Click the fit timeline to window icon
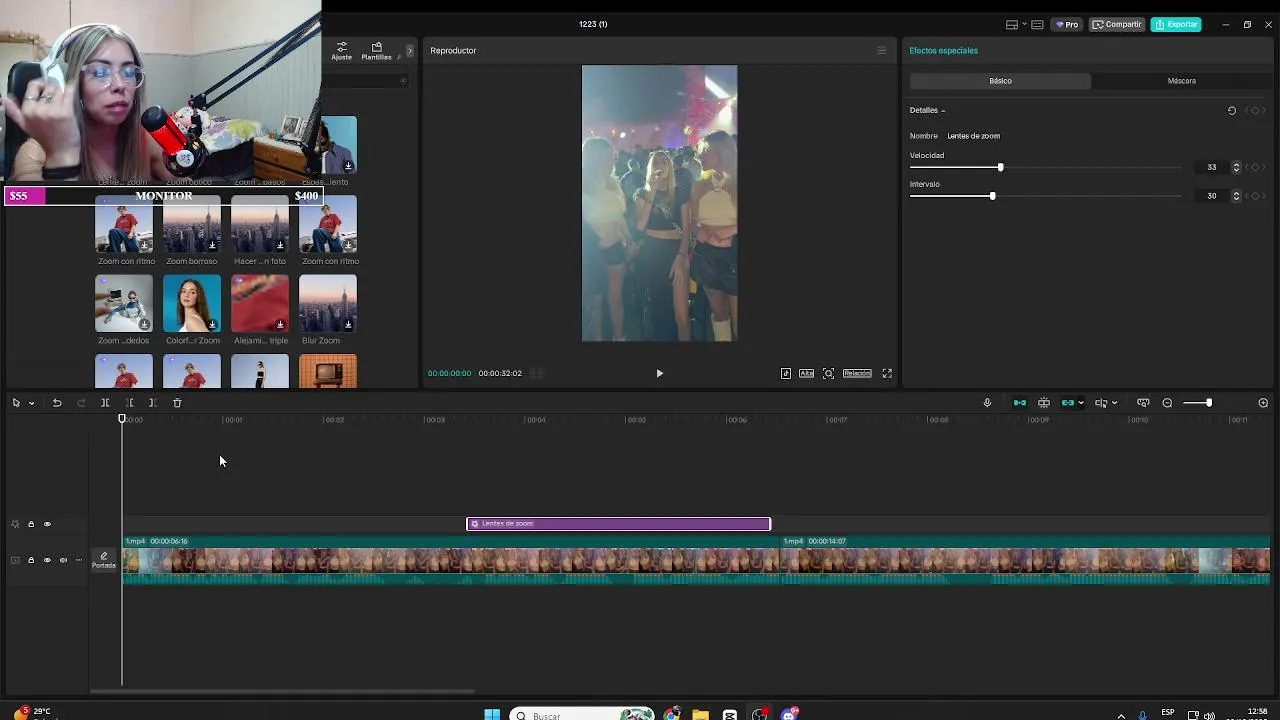The height and width of the screenshot is (720, 1280). (1143, 403)
